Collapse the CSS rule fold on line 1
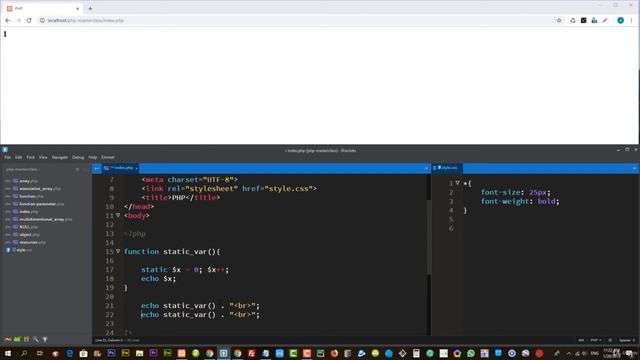This screenshot has width=640, height=360. tap(458, 183)
